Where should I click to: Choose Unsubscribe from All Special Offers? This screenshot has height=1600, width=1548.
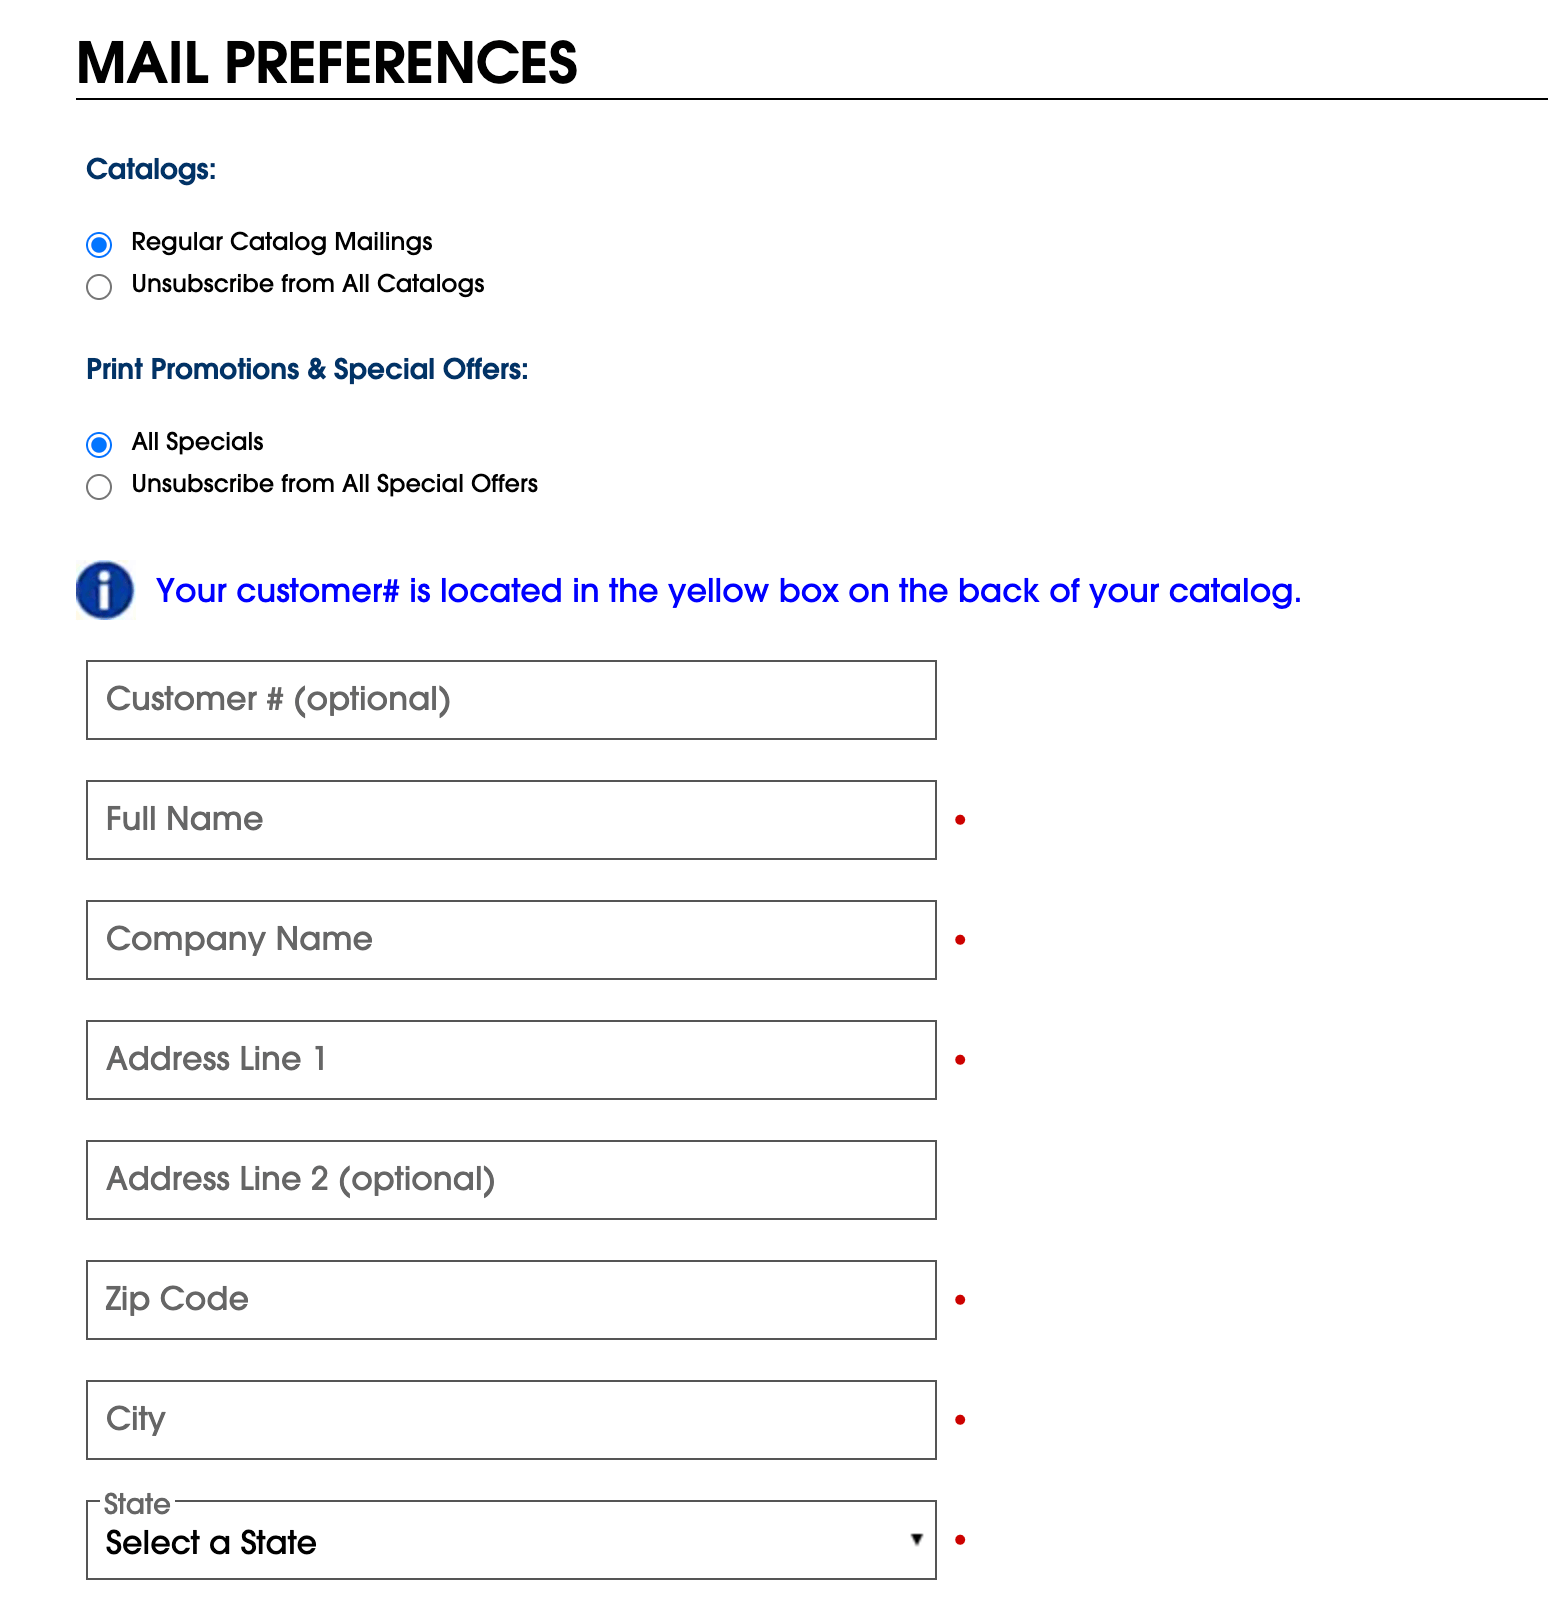tap(99, 487)
